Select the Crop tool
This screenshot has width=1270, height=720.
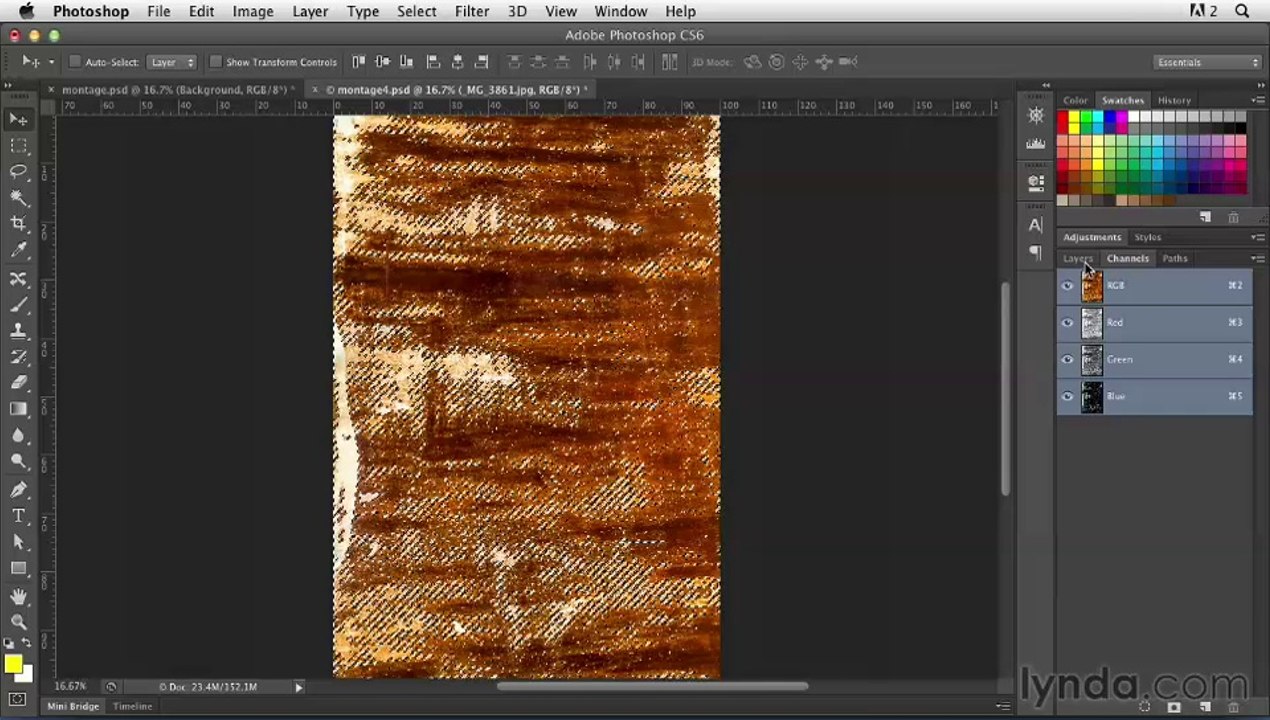(18, 224)
